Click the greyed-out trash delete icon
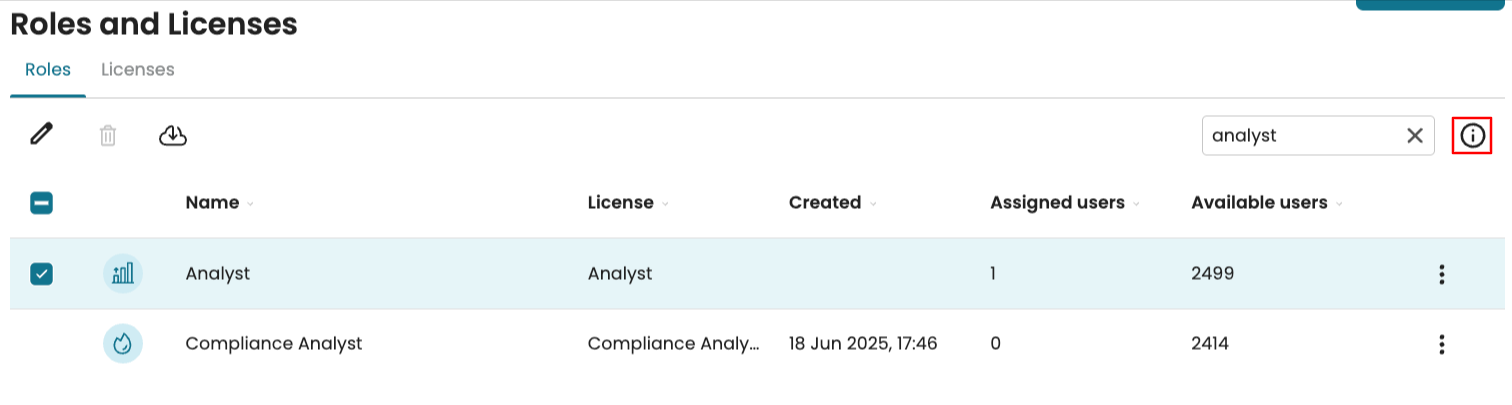Image resolution: width=1512 pixels, height=405 pixels. (108, 136)
